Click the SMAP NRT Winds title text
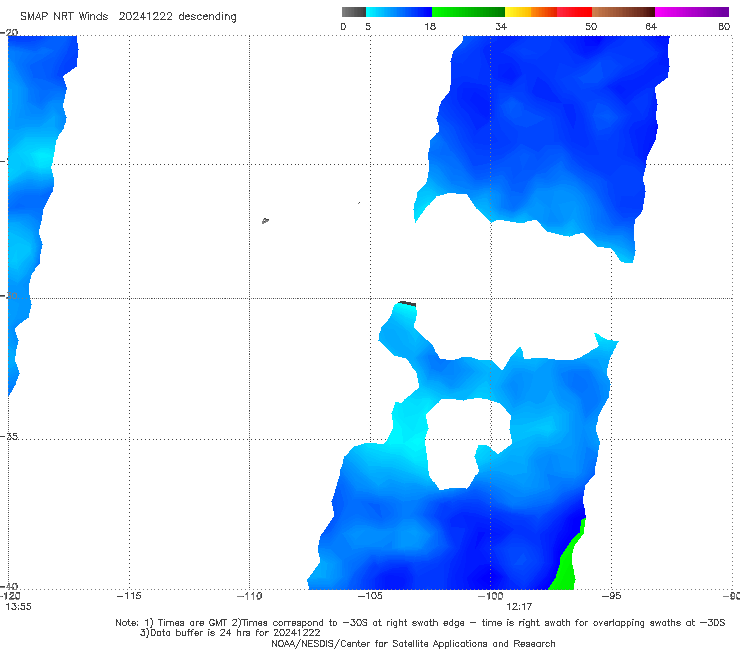This screenshot has width=740, height=650. [x=64, y=16]
